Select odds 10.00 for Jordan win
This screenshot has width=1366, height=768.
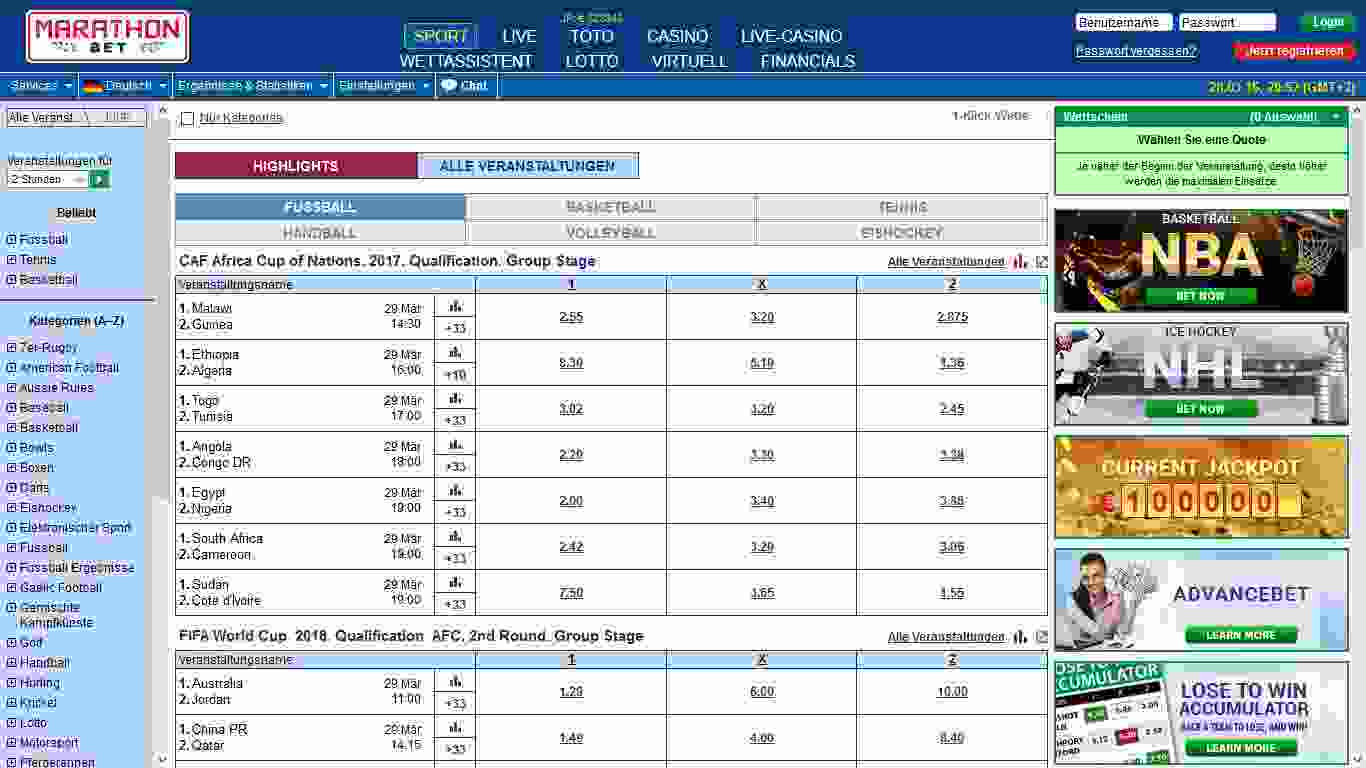click(x=952, y=692)
